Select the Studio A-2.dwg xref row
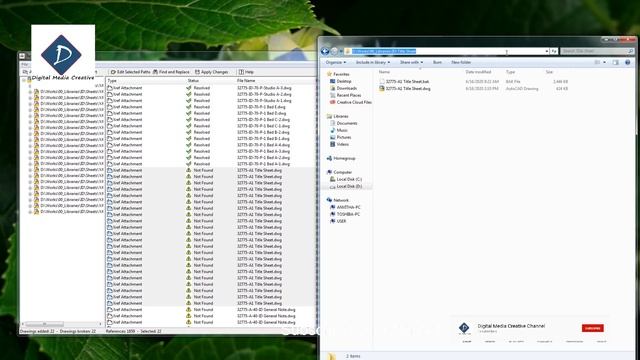Viewport: 640px width, 360px height. point(211,94)
